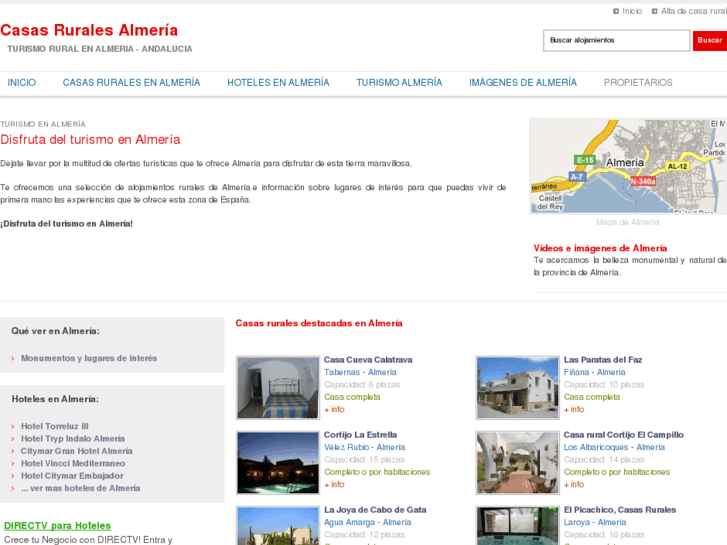Click the La Joya de Cabo de Gata photo
727x545 pixels.
click(x=278, y=526)
